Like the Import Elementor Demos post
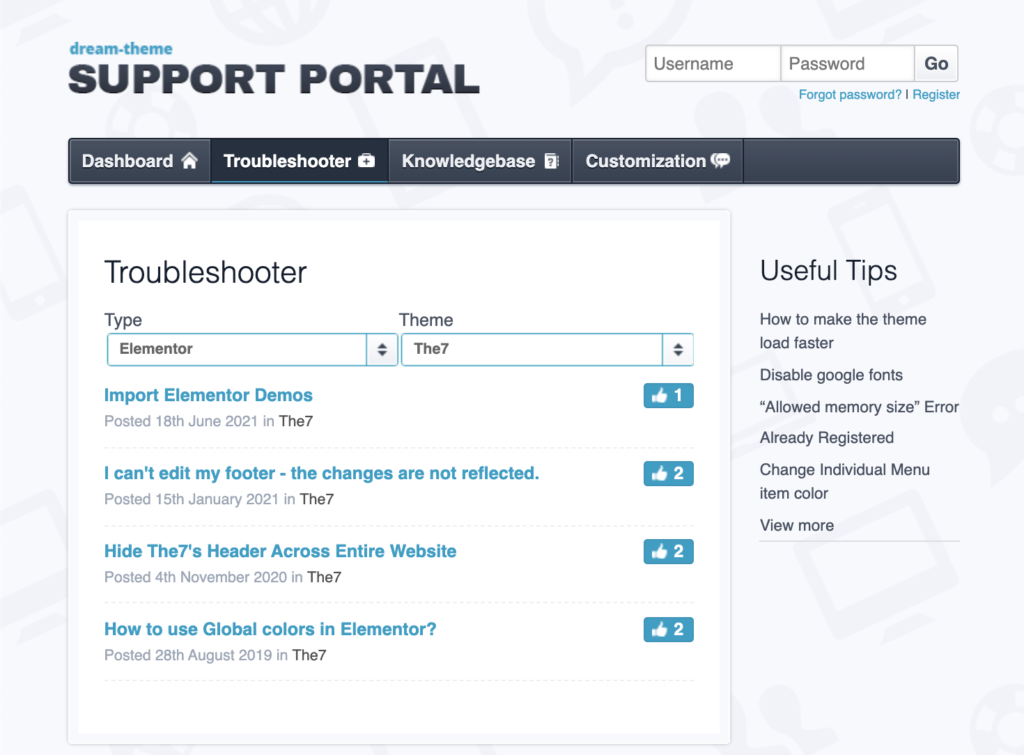The width and height of the screenshot is (1024, 755). pos(668,396)
